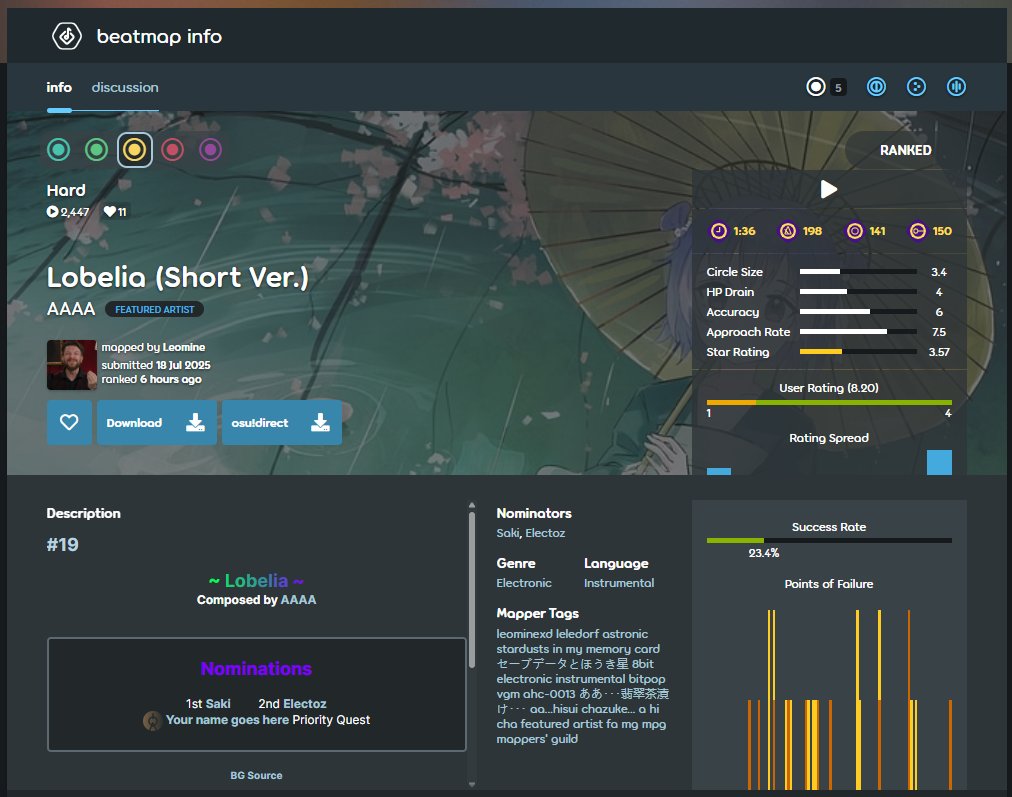This screenshot has height=797, width=1012.
Task: Click the description scrollbar
Action: (472, 590)
